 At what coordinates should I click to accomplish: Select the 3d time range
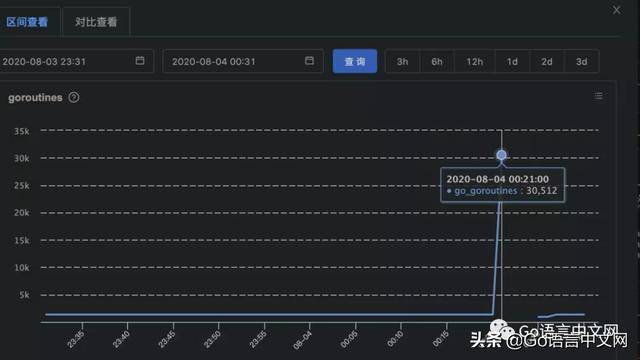tap(582, 62)
